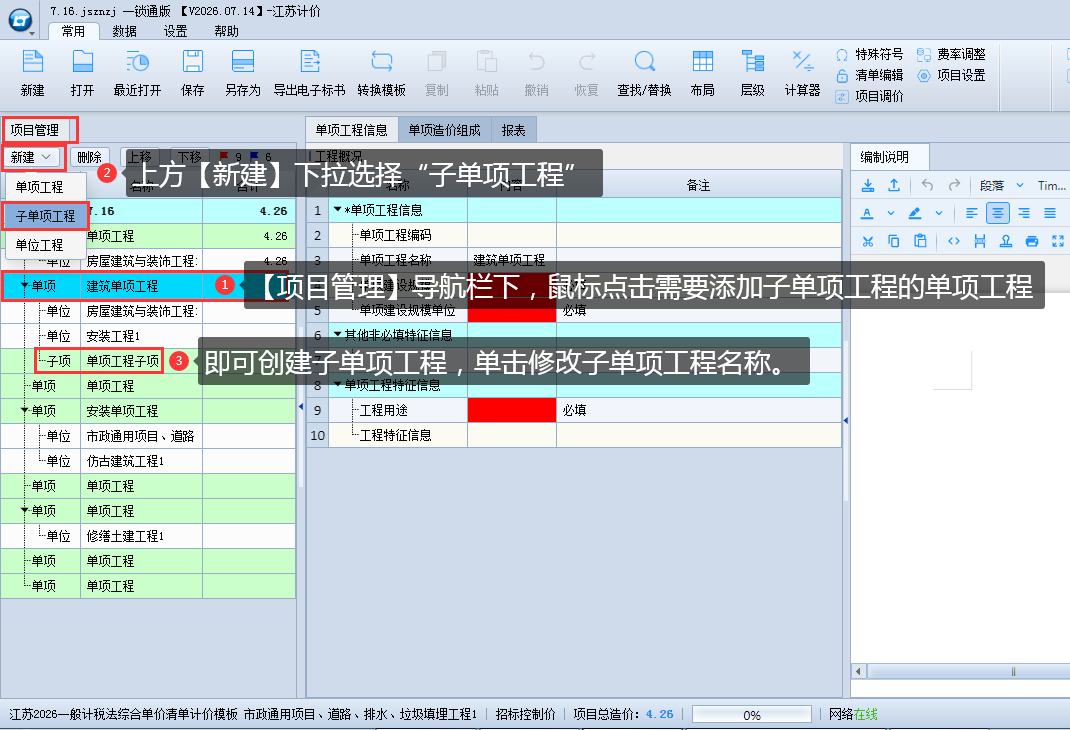Click the 费率调整 rate adjustment item

951,54
